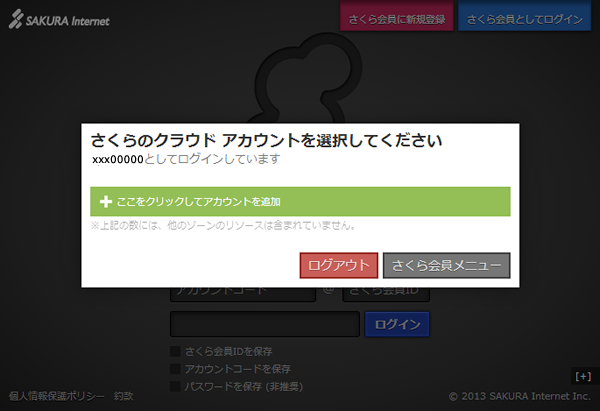
Task: Open the 個人情報保護ポリシー link
Action: 56,397
